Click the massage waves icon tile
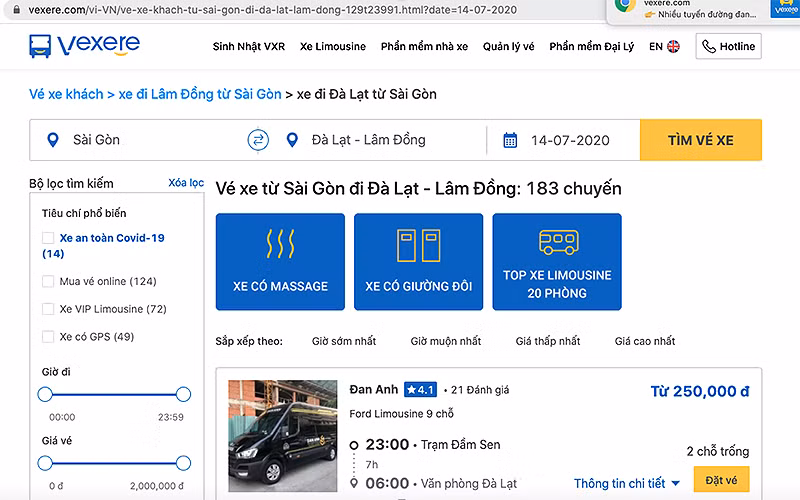The height and width of the screenshot is (500, 800). pos(280,262)
